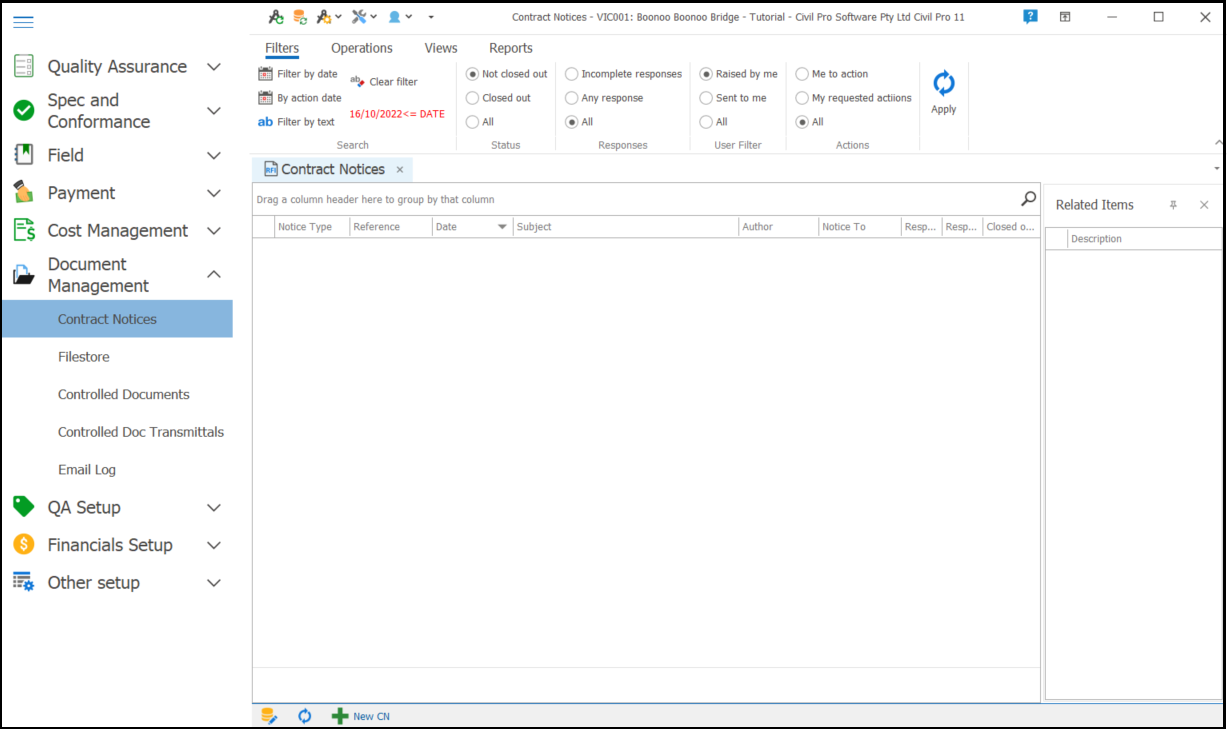Click the compass refresh icon in title bar
Viewport: 1227px width, 729px height.
(276, 17)
